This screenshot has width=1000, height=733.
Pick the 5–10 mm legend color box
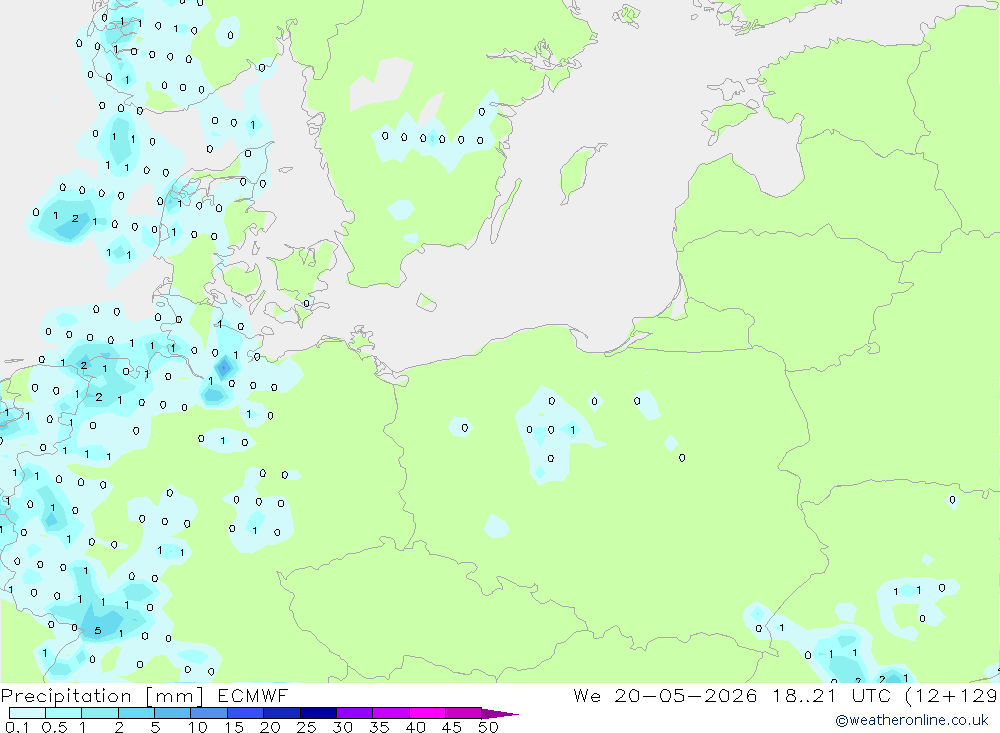coord(172,713)
